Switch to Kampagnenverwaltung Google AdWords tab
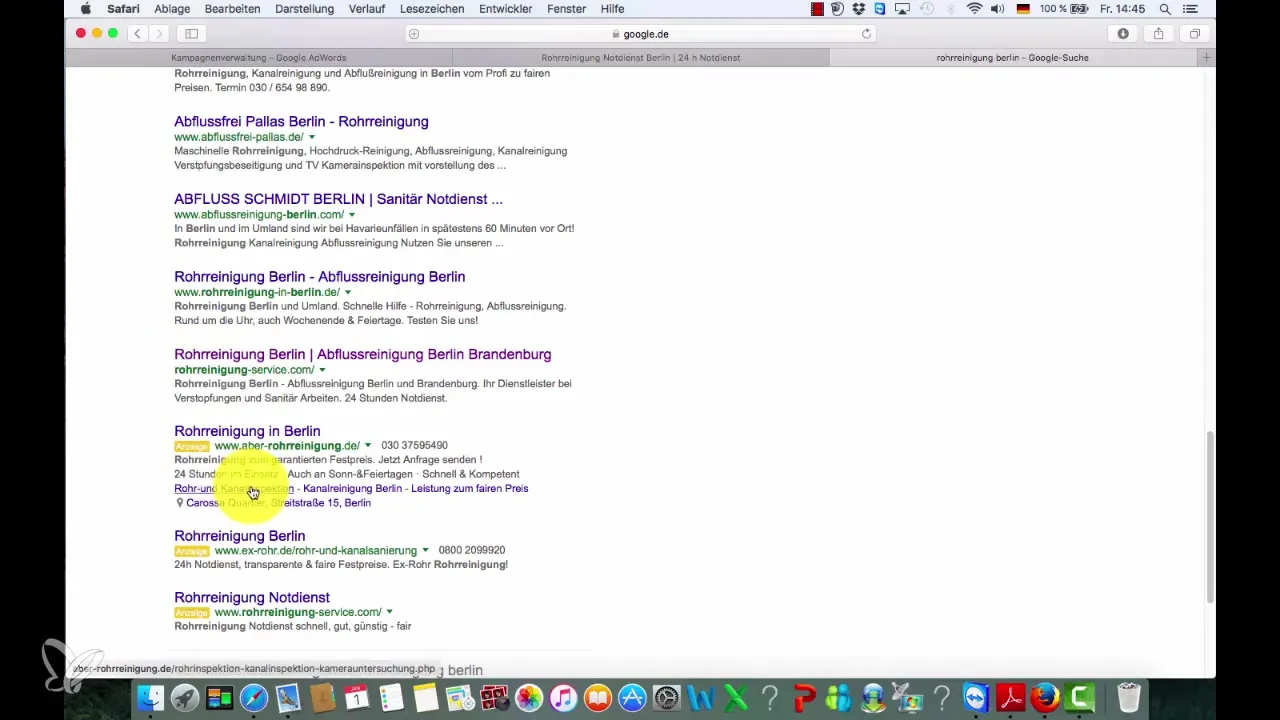This screenshot has width=1280, height=720. [258, 58]
